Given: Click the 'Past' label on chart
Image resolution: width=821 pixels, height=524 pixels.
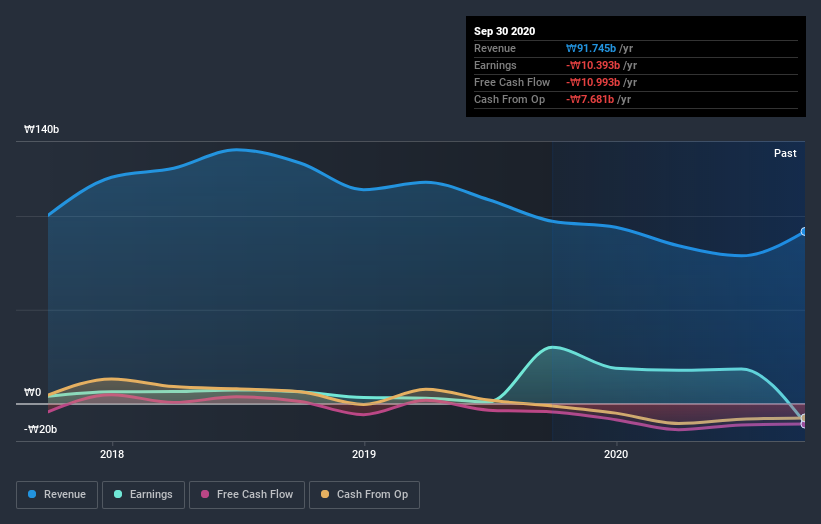Looking at the screenshot, I should 785,153.
